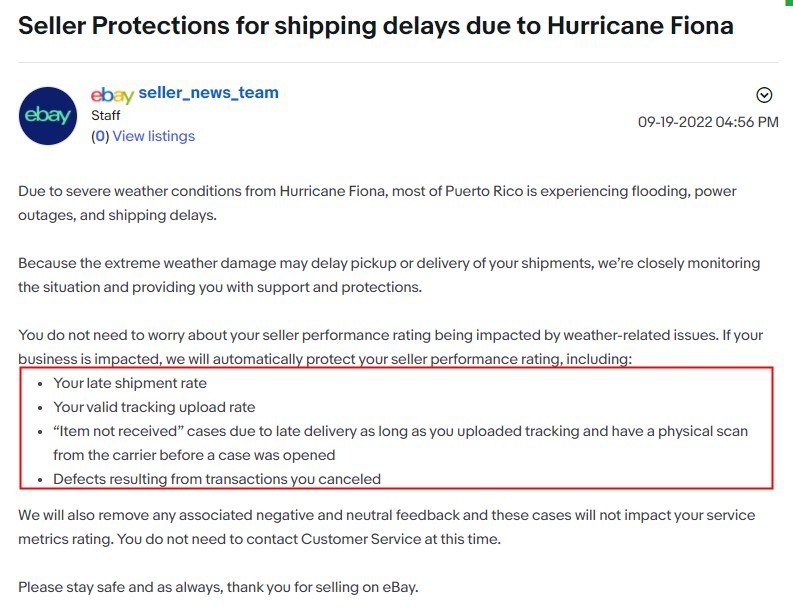The width and height of the screenshot is (793, 611).
Task: Click the (0) feedback score
Action: 99,136
